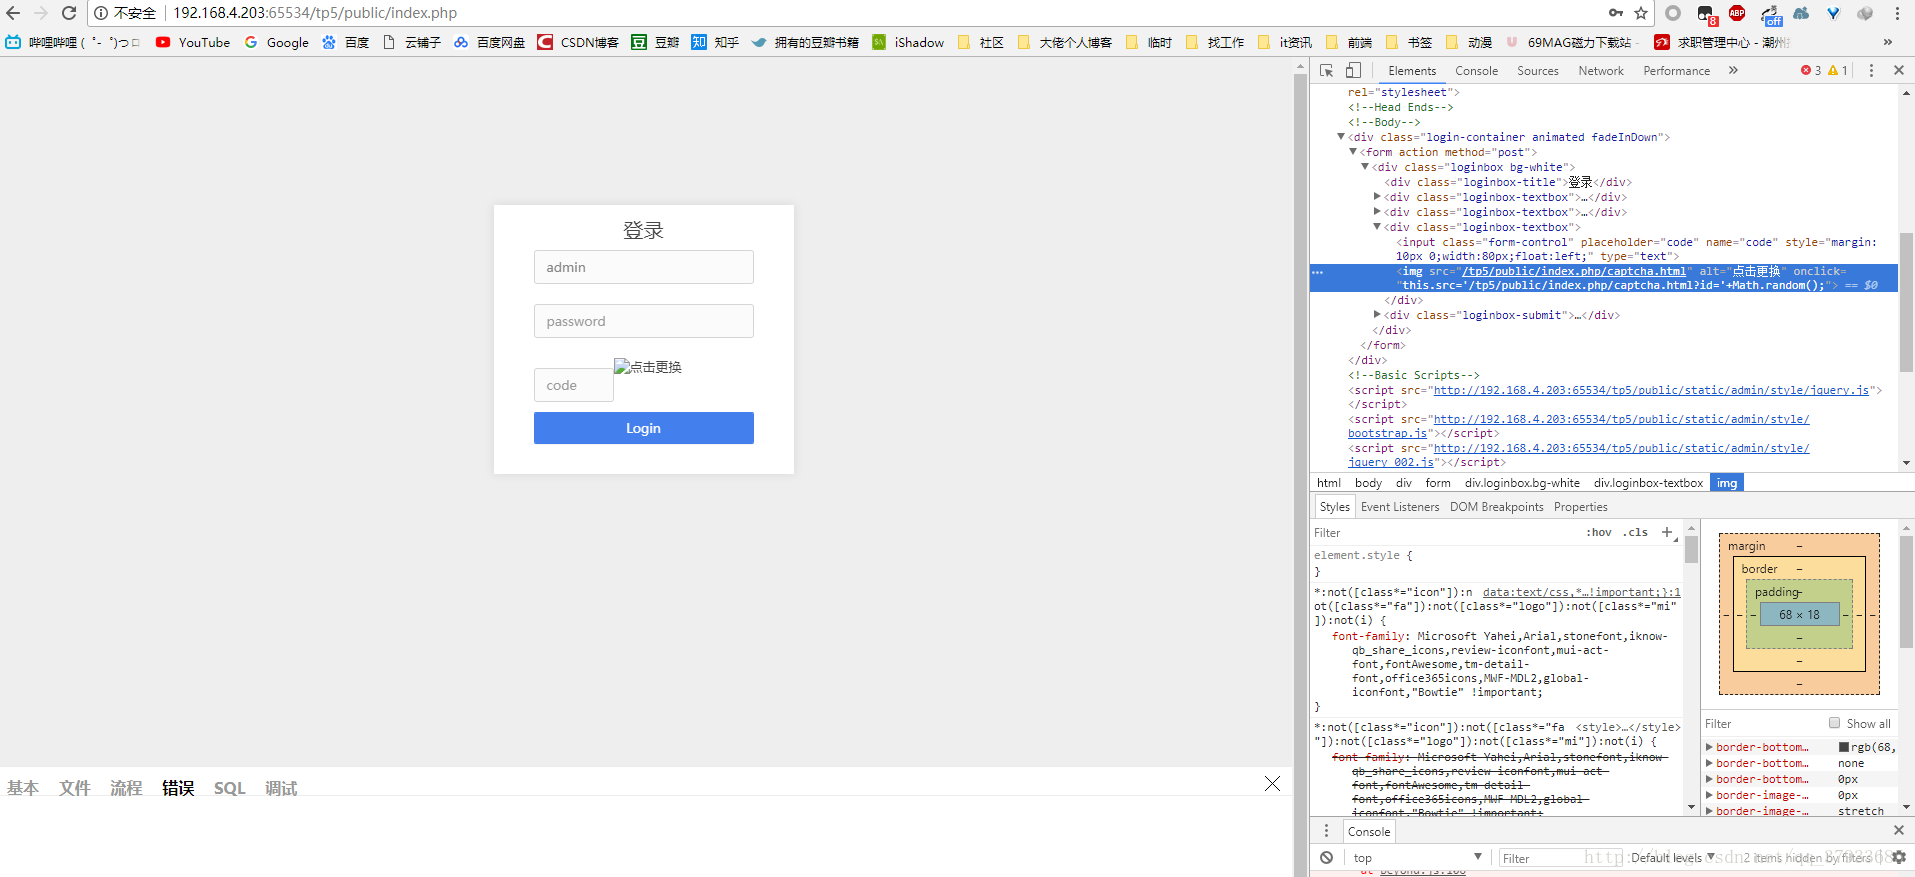Expand the loginbox-submit div node
The image size is (1915, 877).
tap(1377, 315)
